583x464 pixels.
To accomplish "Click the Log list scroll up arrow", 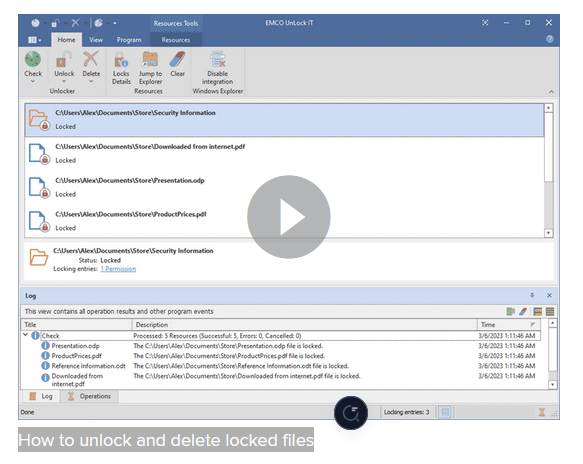I will pyautogui.click(x=553, y=323).
